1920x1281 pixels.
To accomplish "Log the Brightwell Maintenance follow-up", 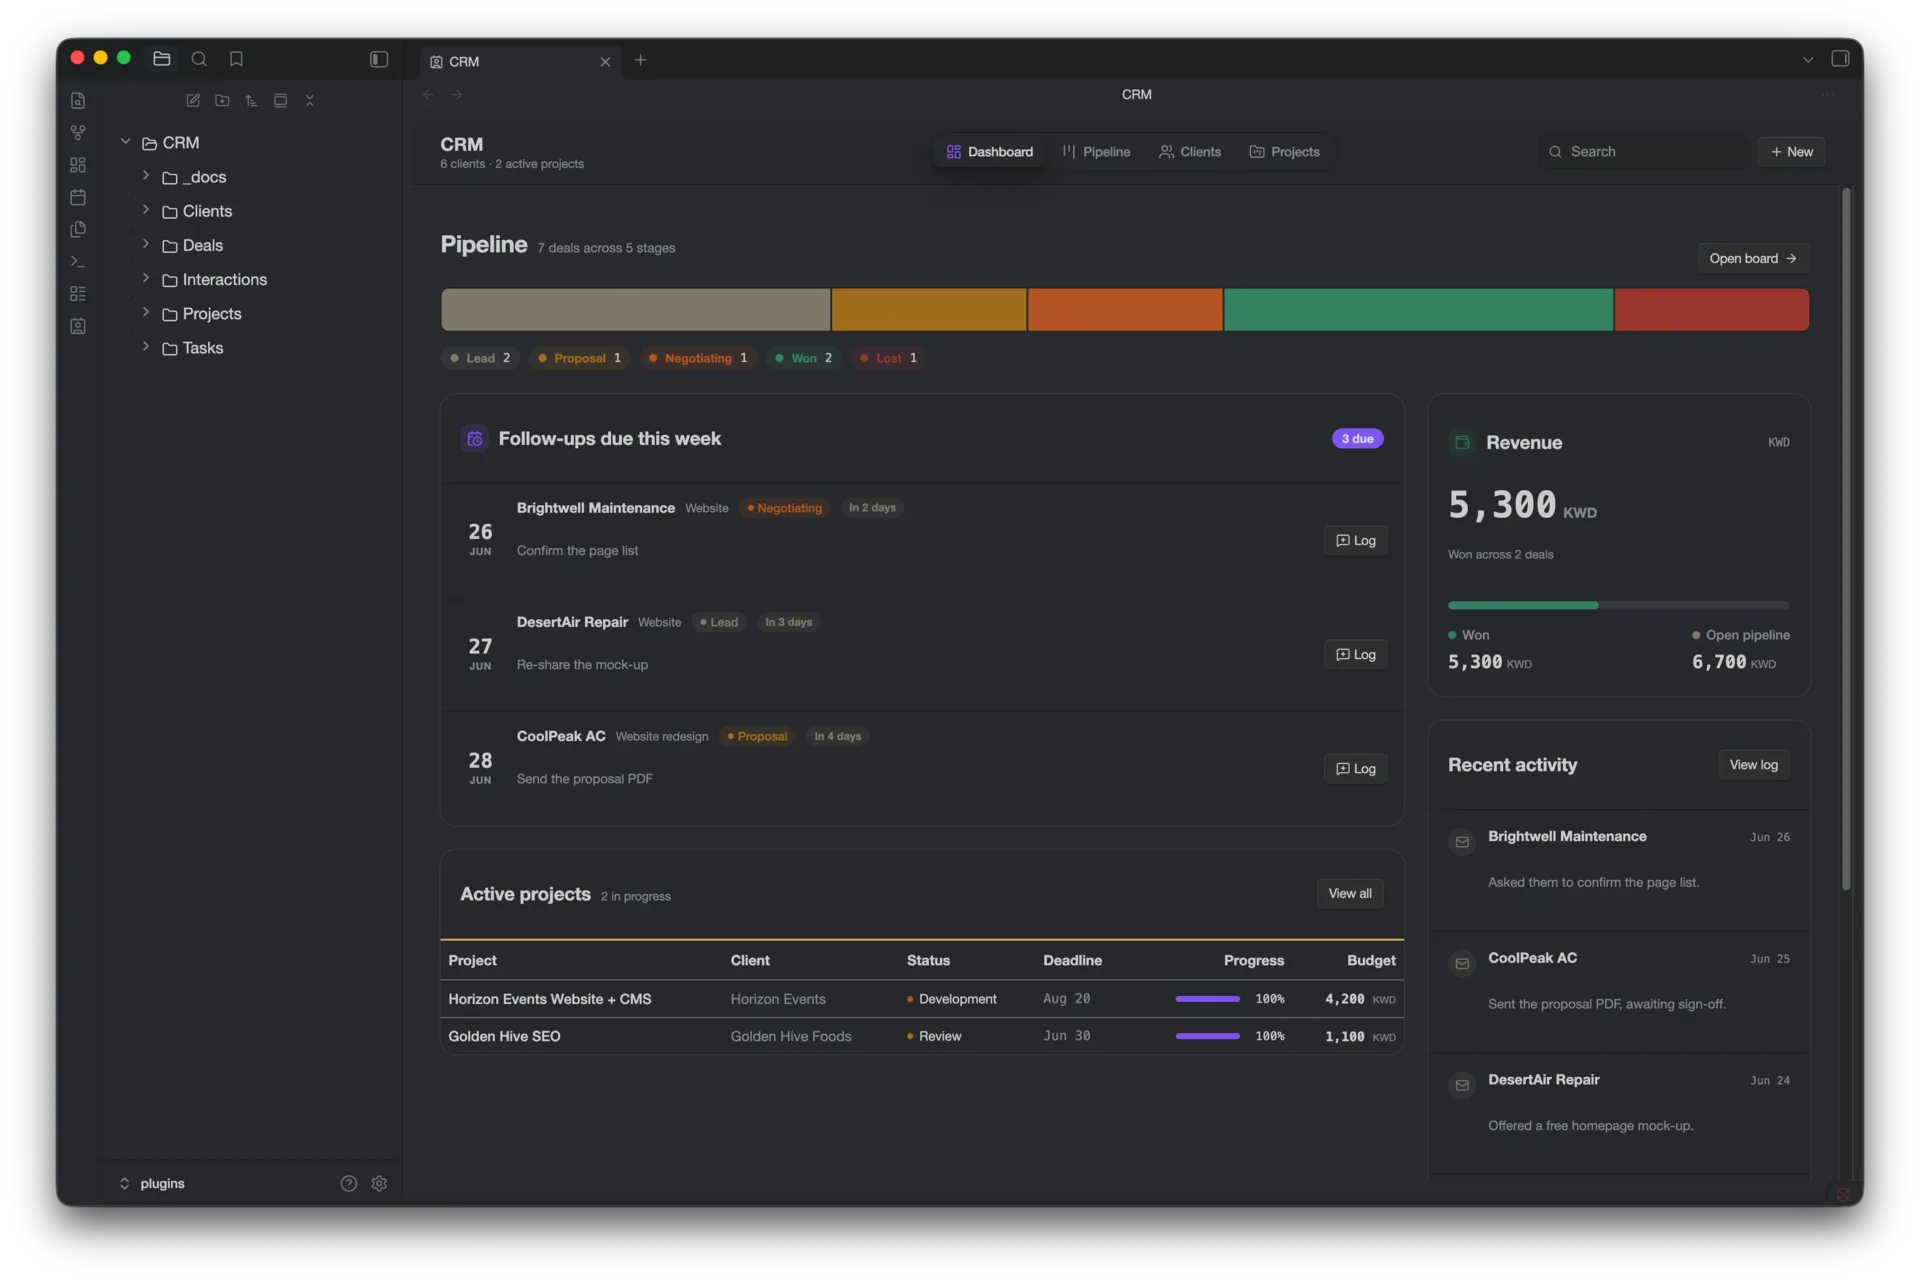I will (1355, 541).
